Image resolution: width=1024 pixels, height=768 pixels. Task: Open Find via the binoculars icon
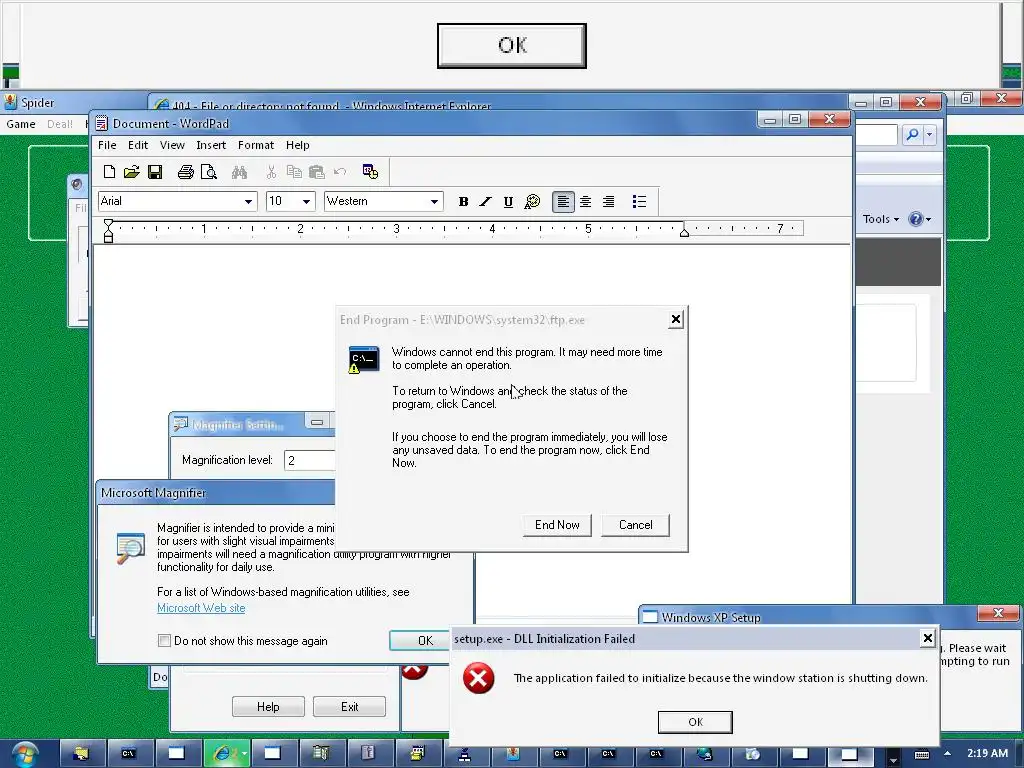click(239, 172)
